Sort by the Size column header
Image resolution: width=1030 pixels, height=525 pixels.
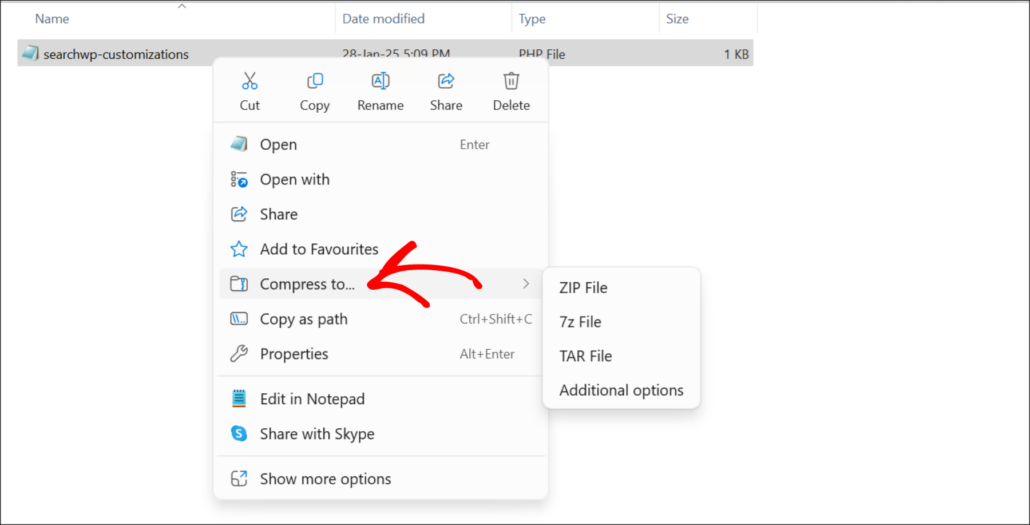[677, 19]
